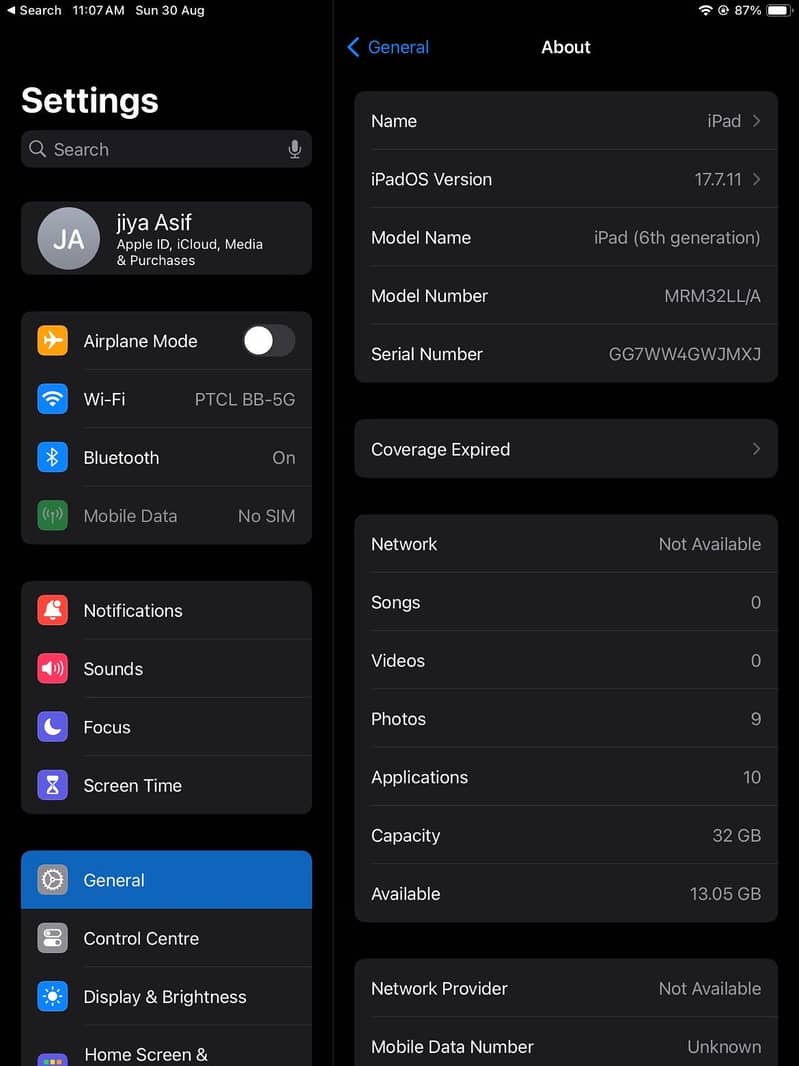Open Bluetooth settings

coord(167,458)
